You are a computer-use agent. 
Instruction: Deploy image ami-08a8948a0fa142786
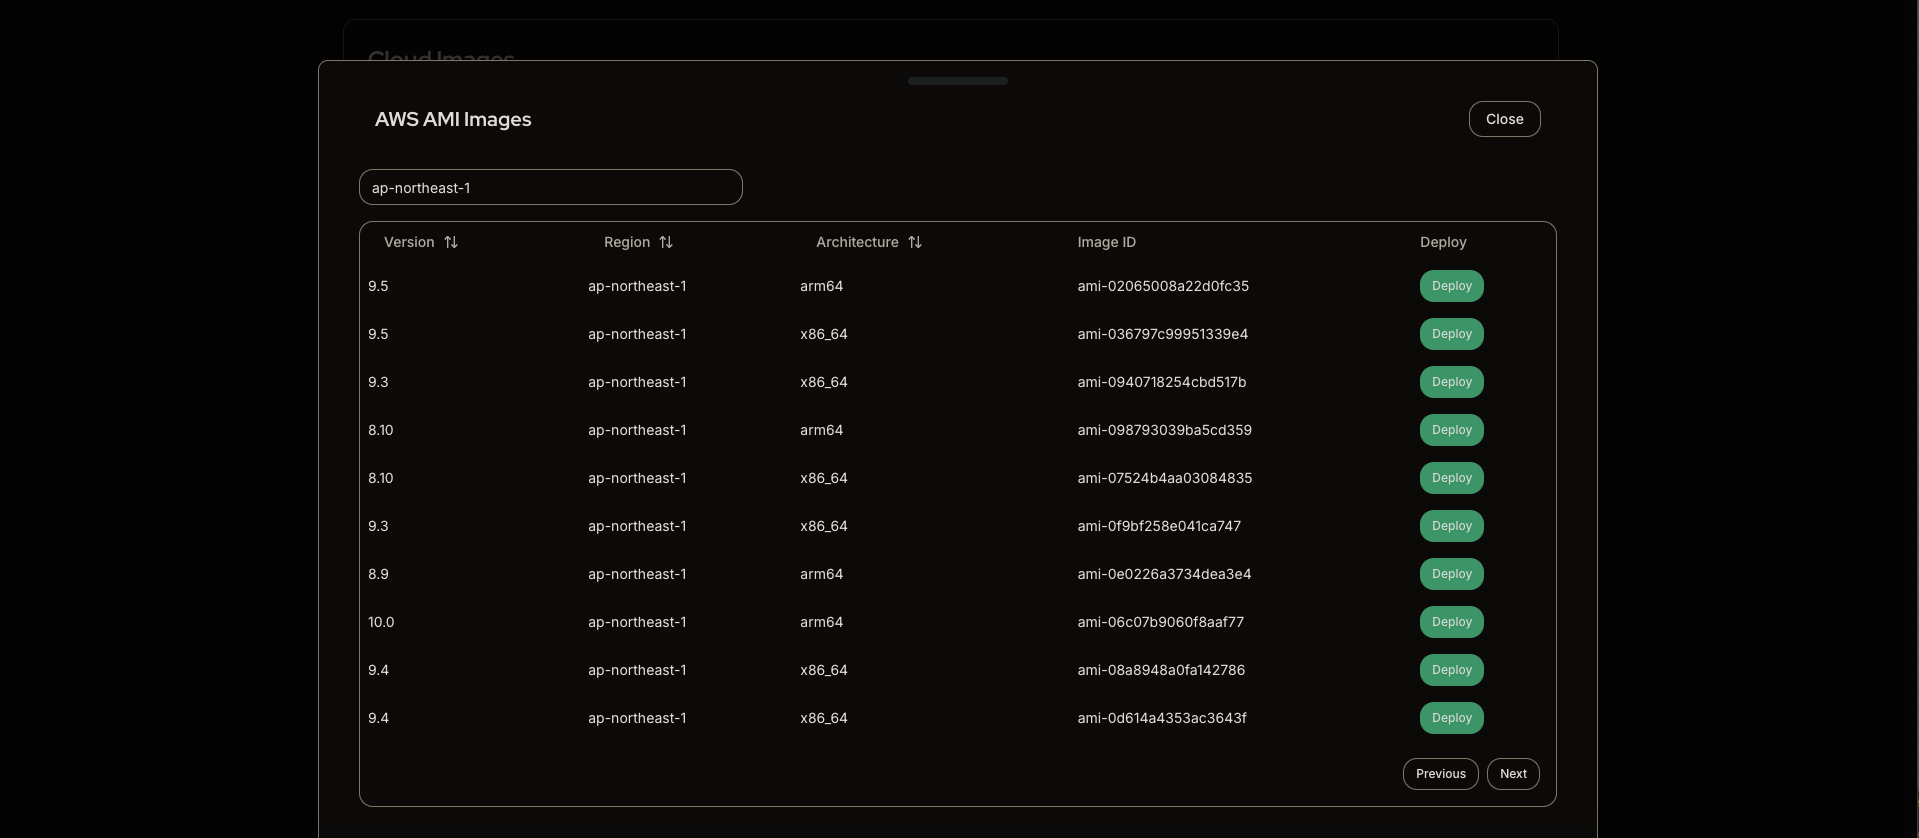tap(1451, 670)
